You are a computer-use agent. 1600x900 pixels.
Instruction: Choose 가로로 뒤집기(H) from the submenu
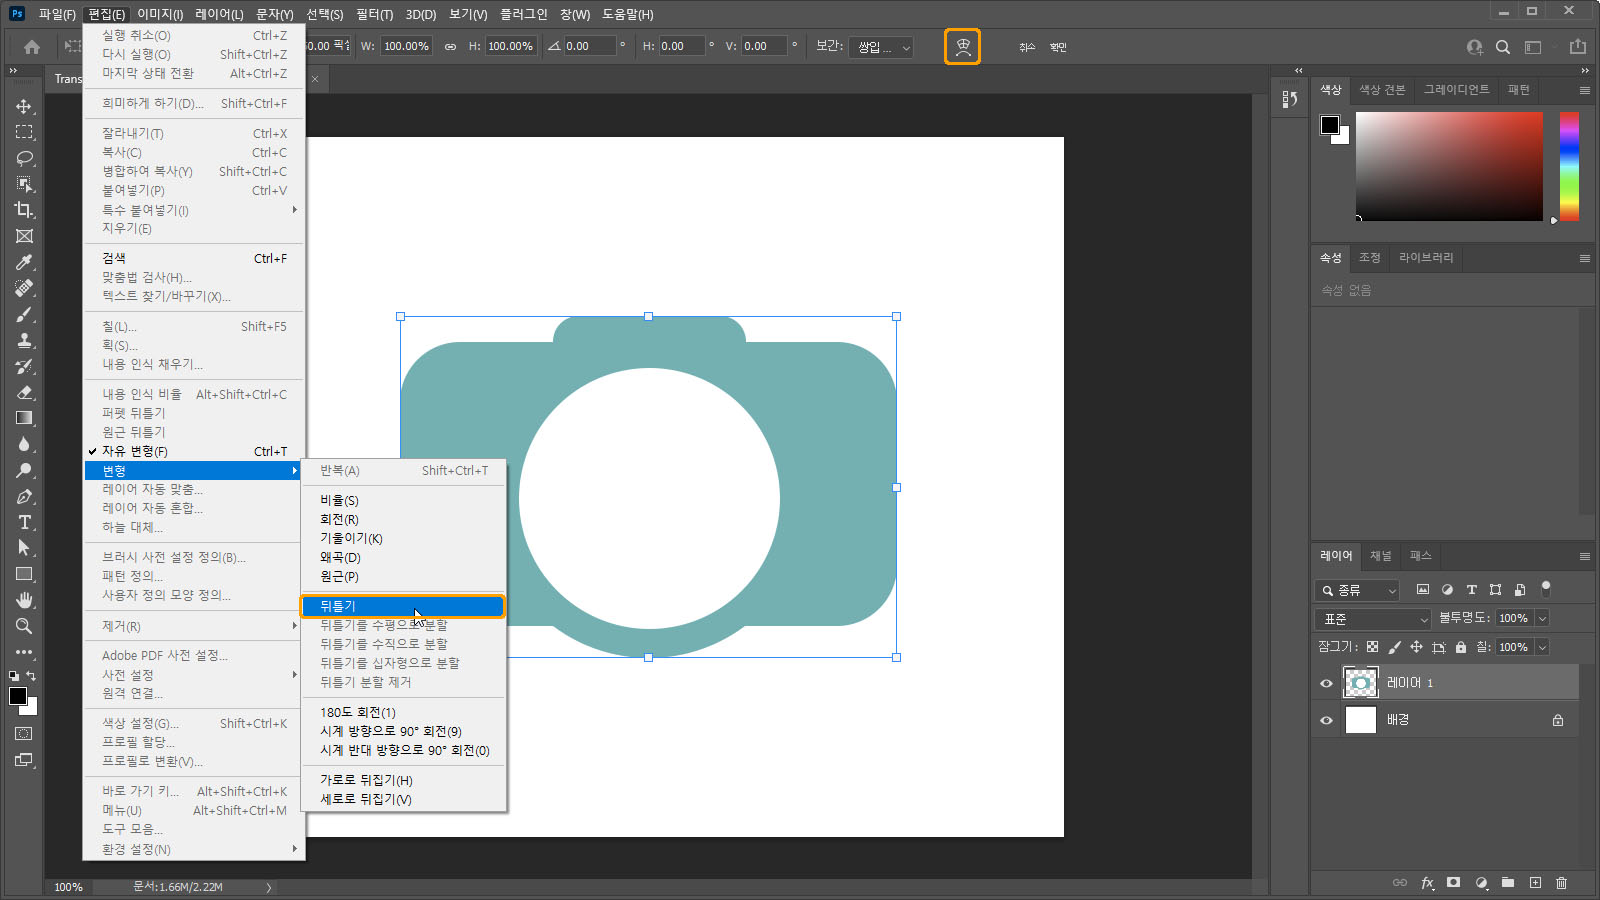366,780
